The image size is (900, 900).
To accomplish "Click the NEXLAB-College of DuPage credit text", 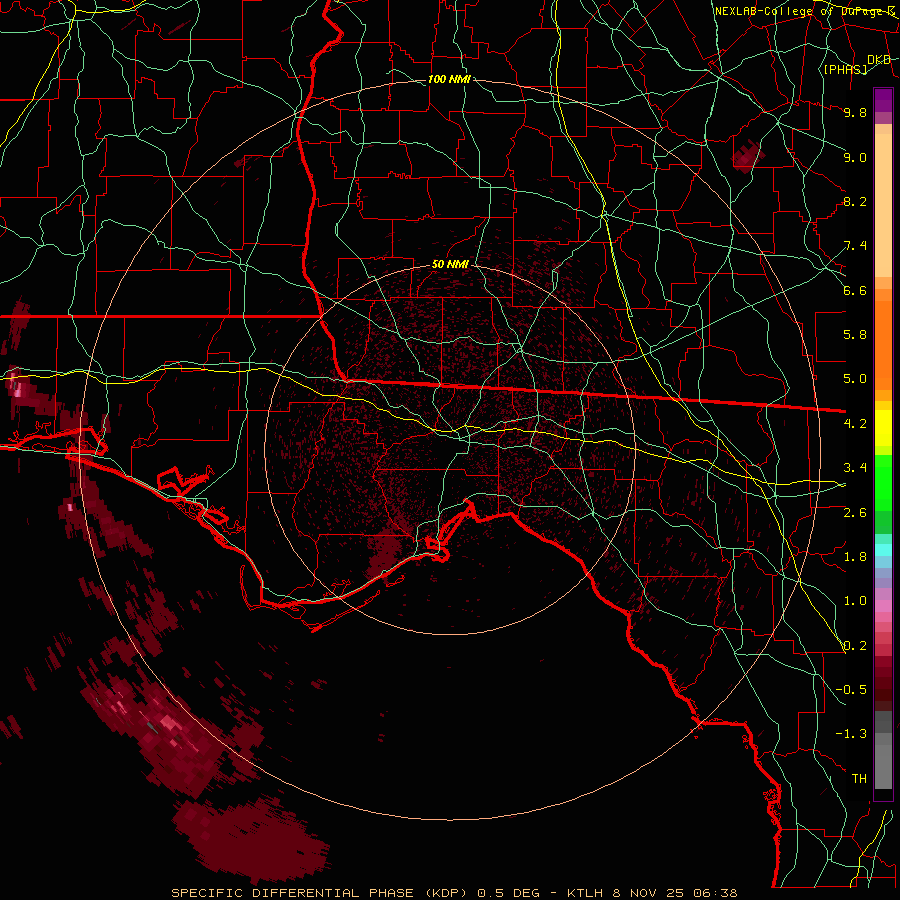I will tap(805, 11).
